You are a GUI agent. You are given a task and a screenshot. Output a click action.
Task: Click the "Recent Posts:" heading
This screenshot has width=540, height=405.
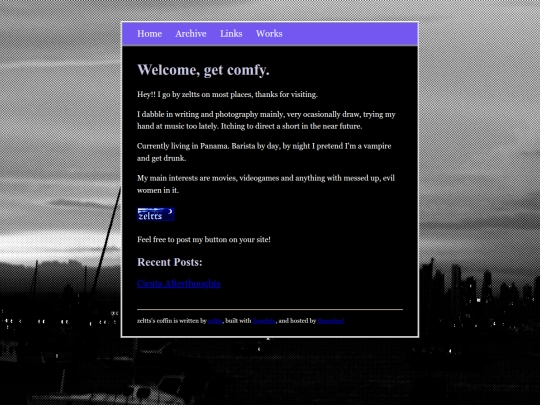(x=170, y=262)
